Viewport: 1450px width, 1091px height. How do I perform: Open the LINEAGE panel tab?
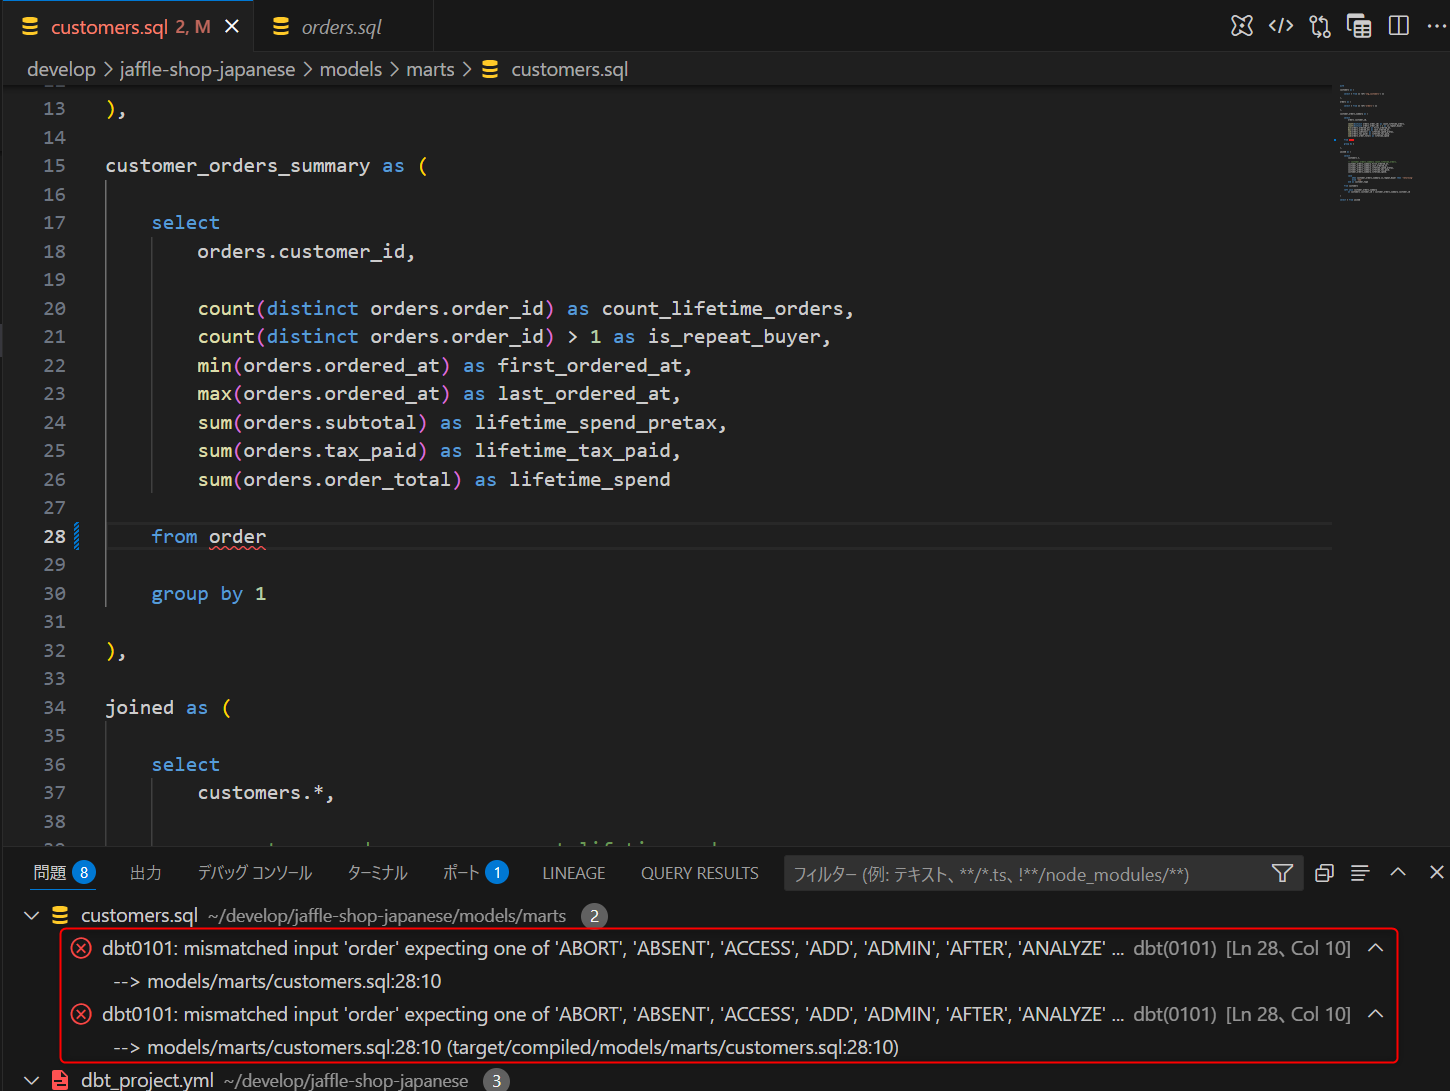point(574,873)
